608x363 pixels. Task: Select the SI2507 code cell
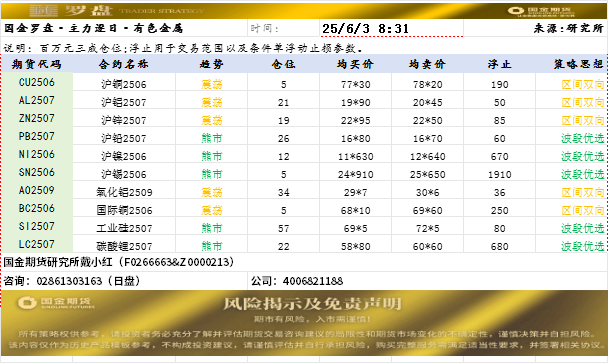tap(37, 226)
